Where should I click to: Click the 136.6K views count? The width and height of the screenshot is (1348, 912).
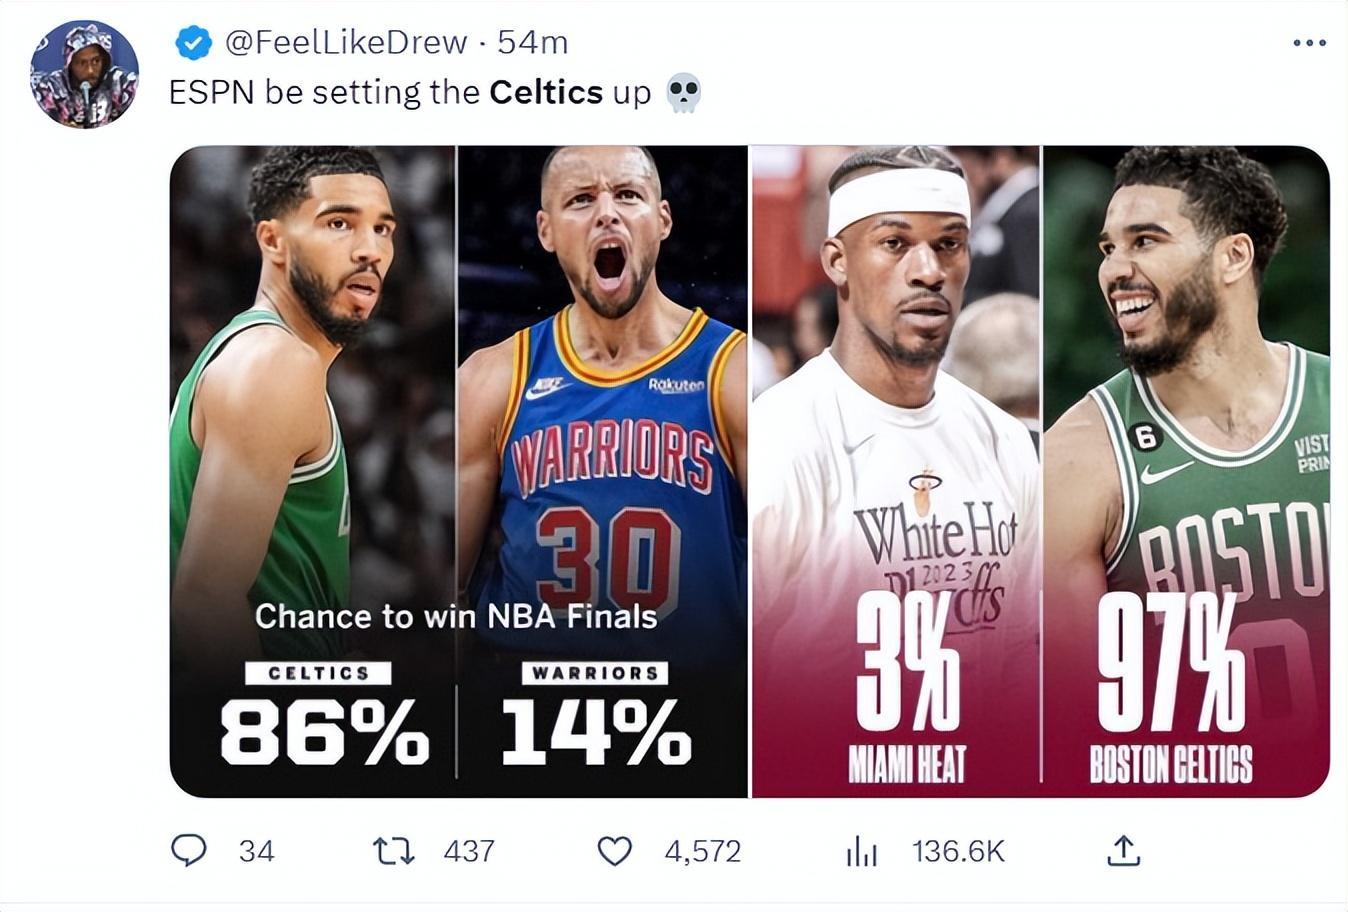click(x=958, y=851)
